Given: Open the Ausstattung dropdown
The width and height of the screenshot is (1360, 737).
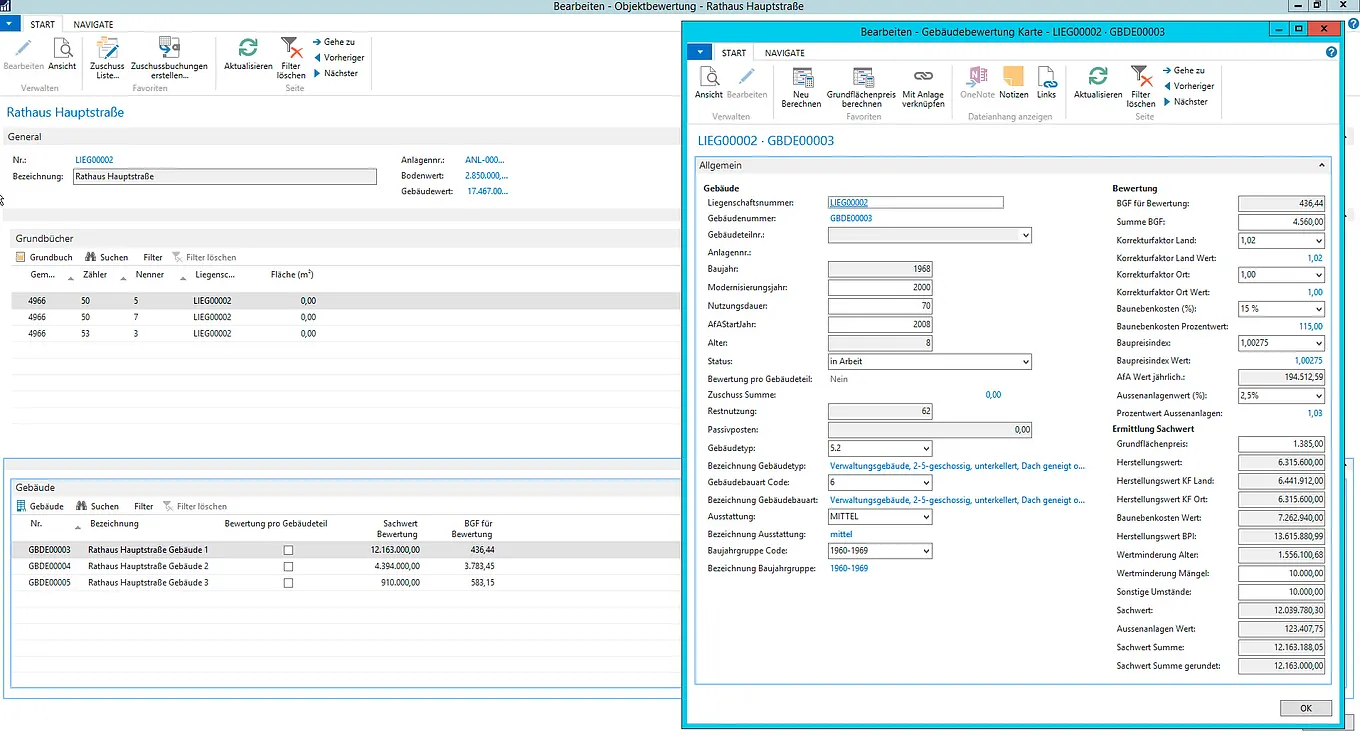Looking at the screenshot, I should tap(924, 517).
